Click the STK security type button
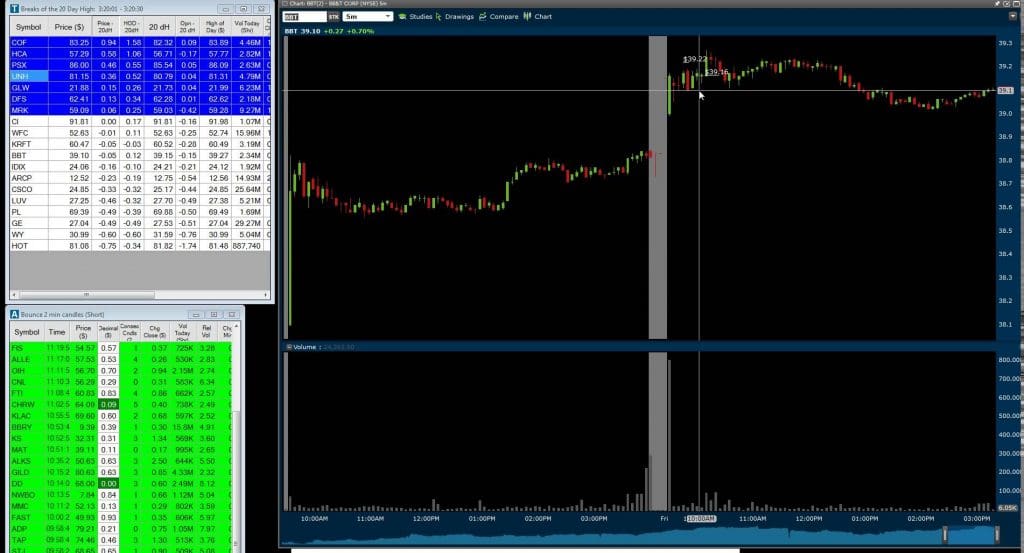Viewport: 1024px width, 553px height. (334, 16)
